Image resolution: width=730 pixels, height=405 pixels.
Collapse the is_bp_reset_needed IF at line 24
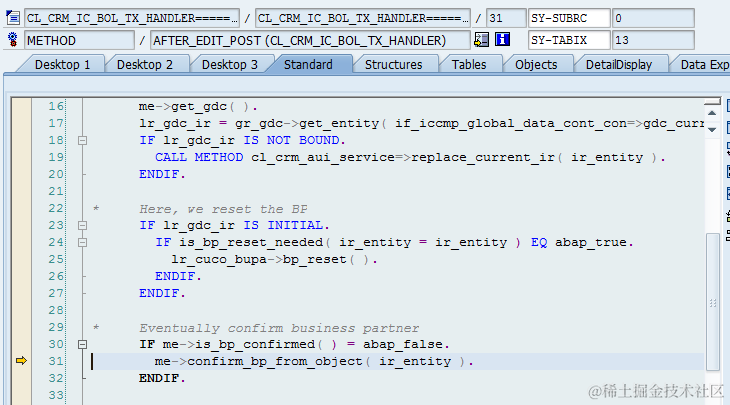82,243
